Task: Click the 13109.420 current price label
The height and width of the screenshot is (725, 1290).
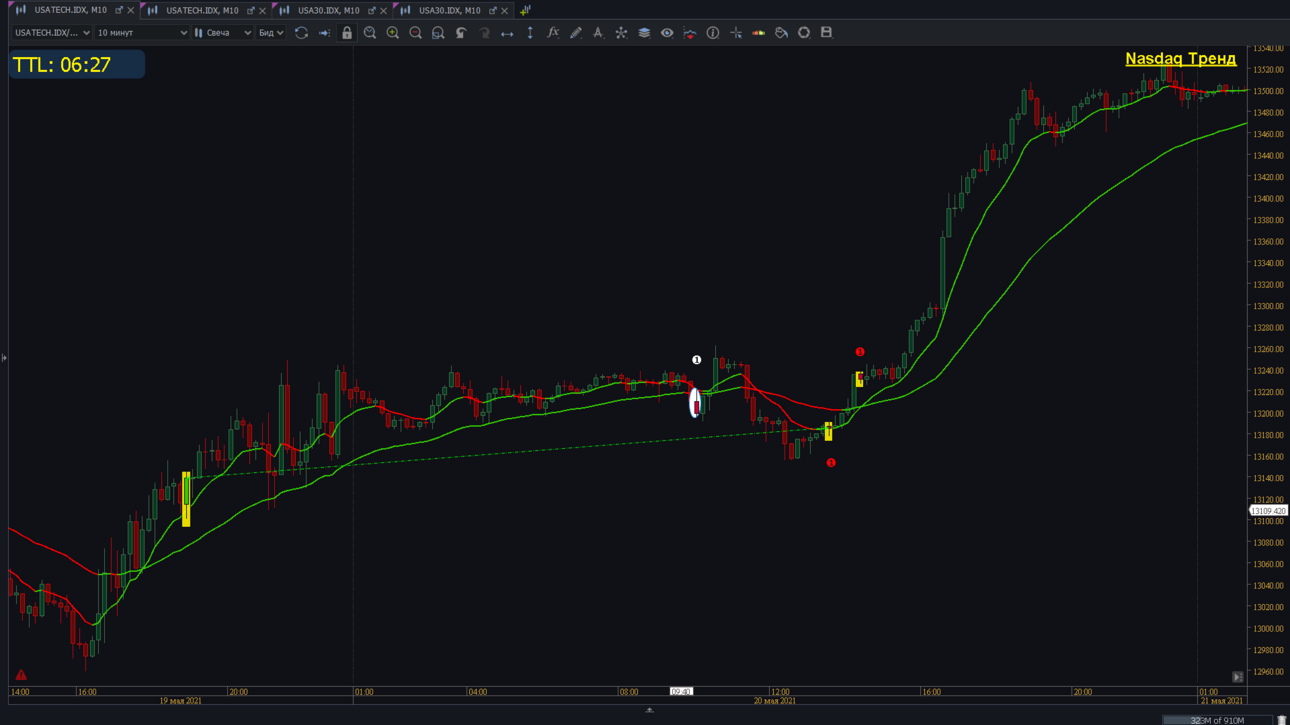Action: pos(1268,511)
